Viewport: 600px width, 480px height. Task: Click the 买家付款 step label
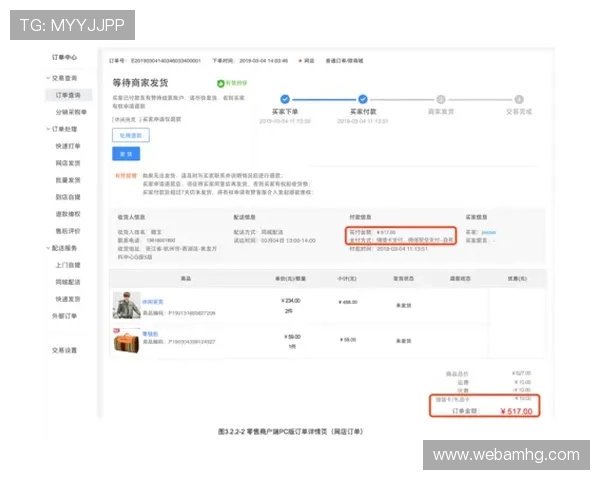tap(363, 112)
